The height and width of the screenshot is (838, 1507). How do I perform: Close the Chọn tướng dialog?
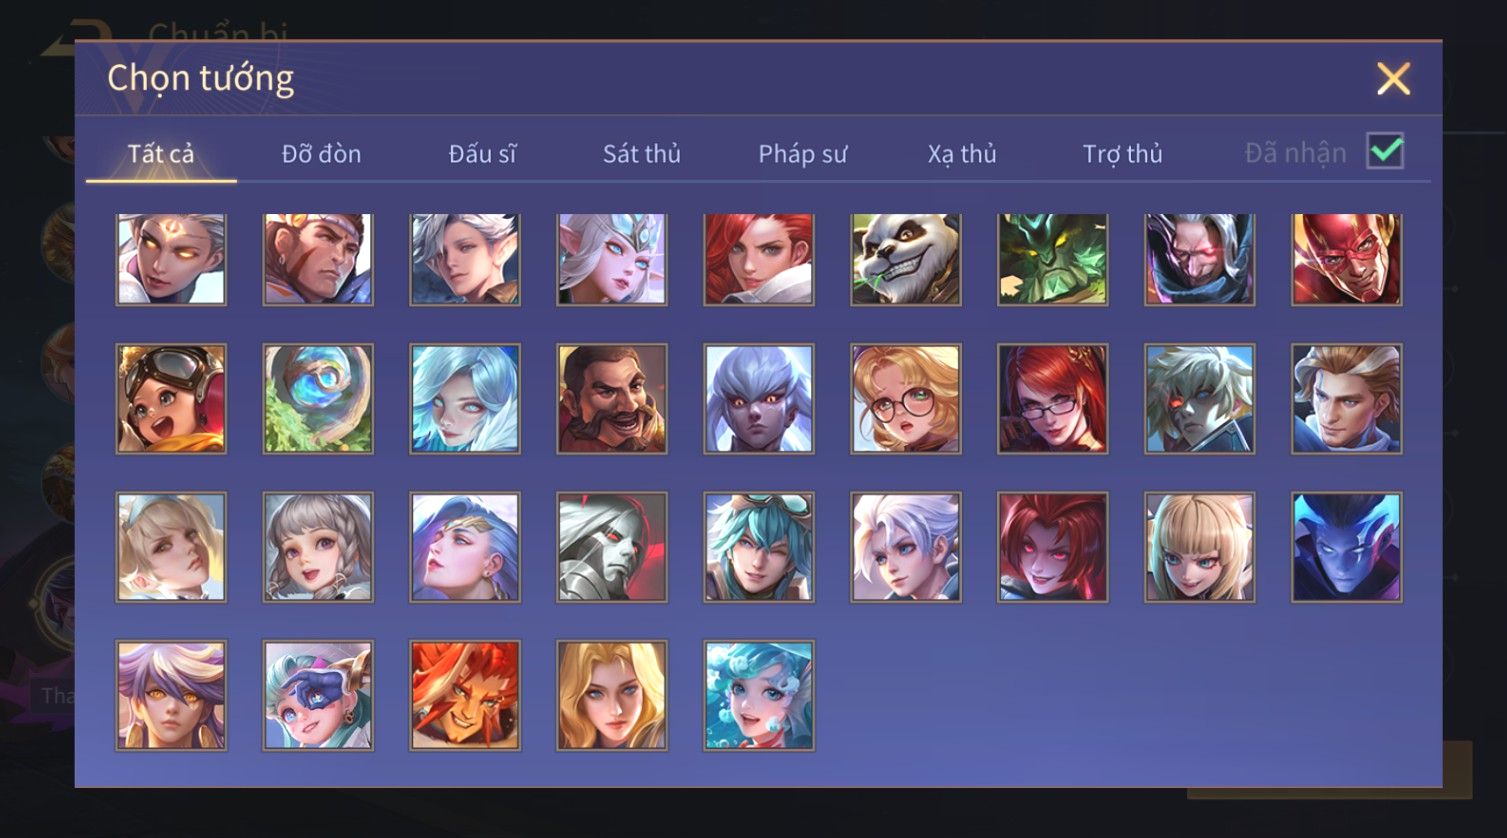tap(1393, 78)
